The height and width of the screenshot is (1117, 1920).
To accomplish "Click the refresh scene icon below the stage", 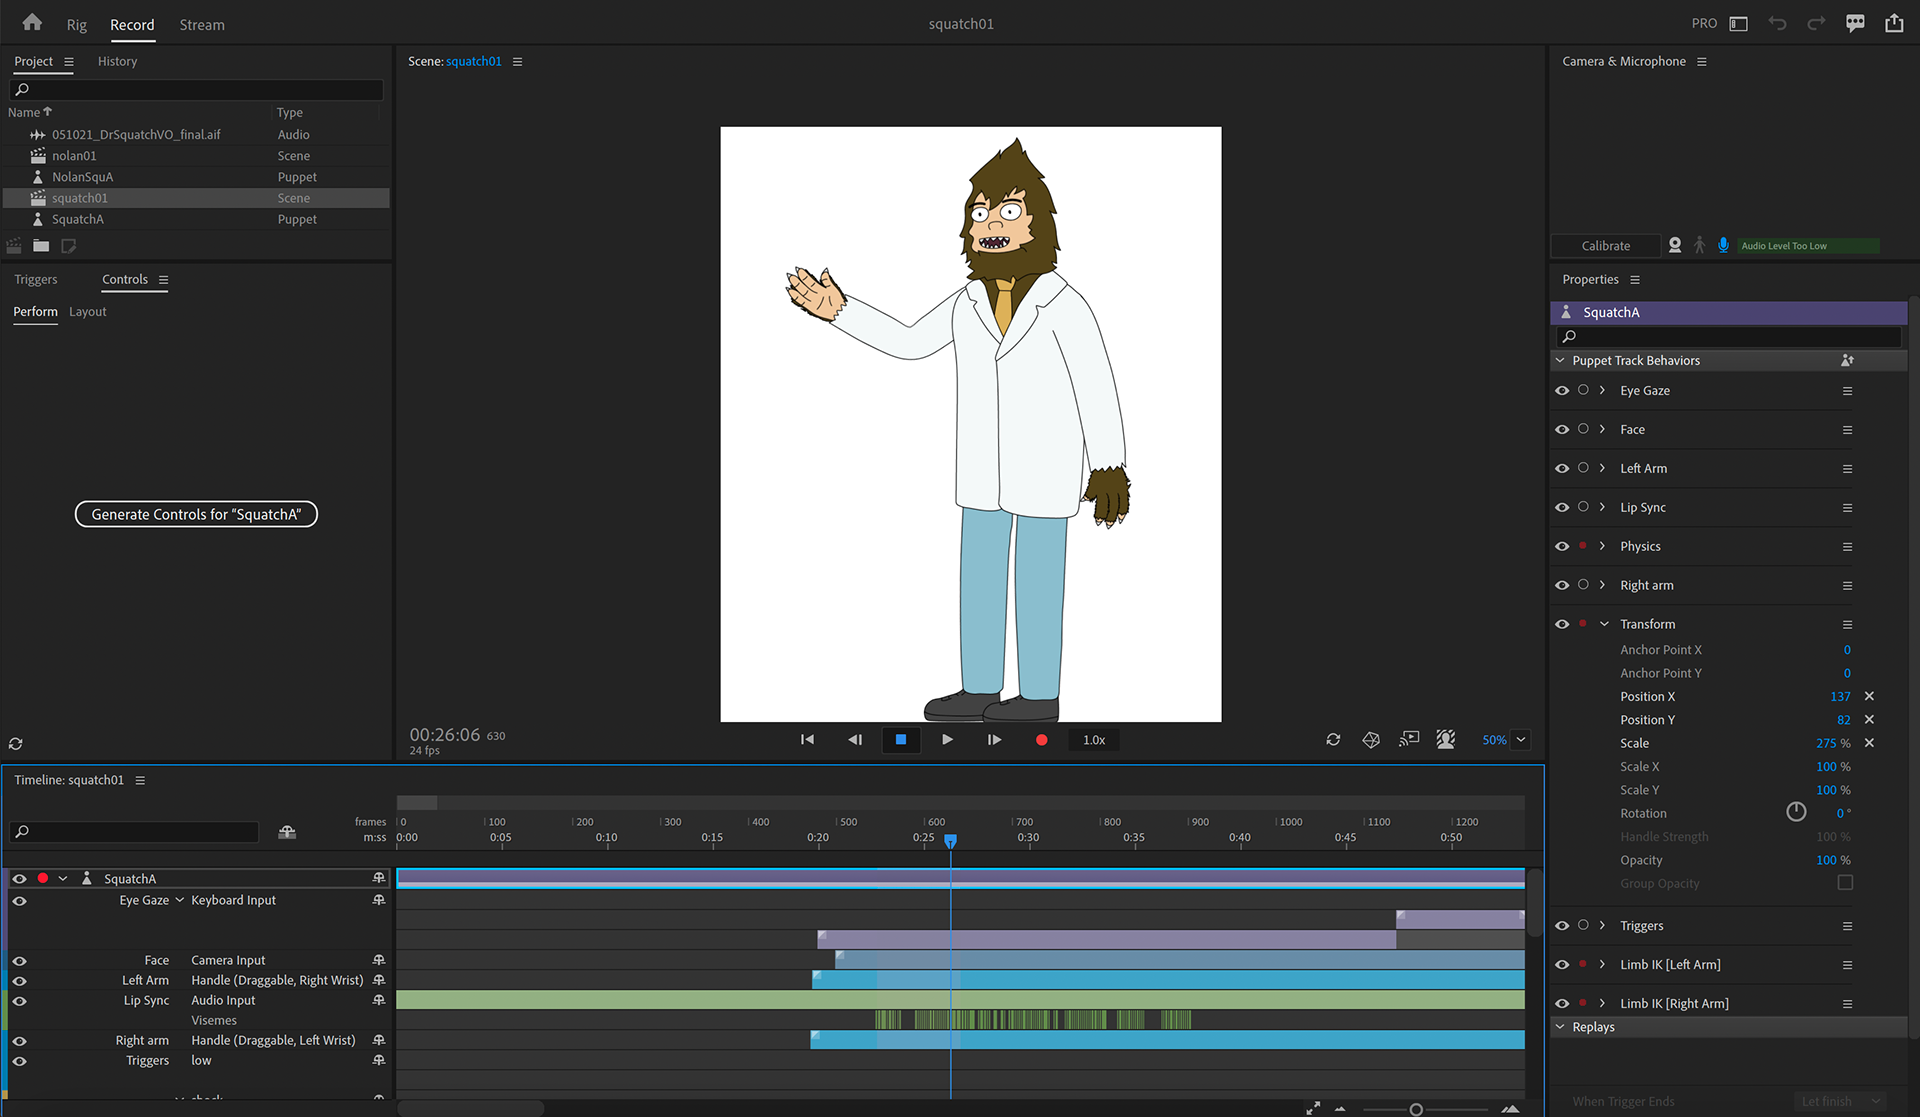I will [x=1333, y=740].
